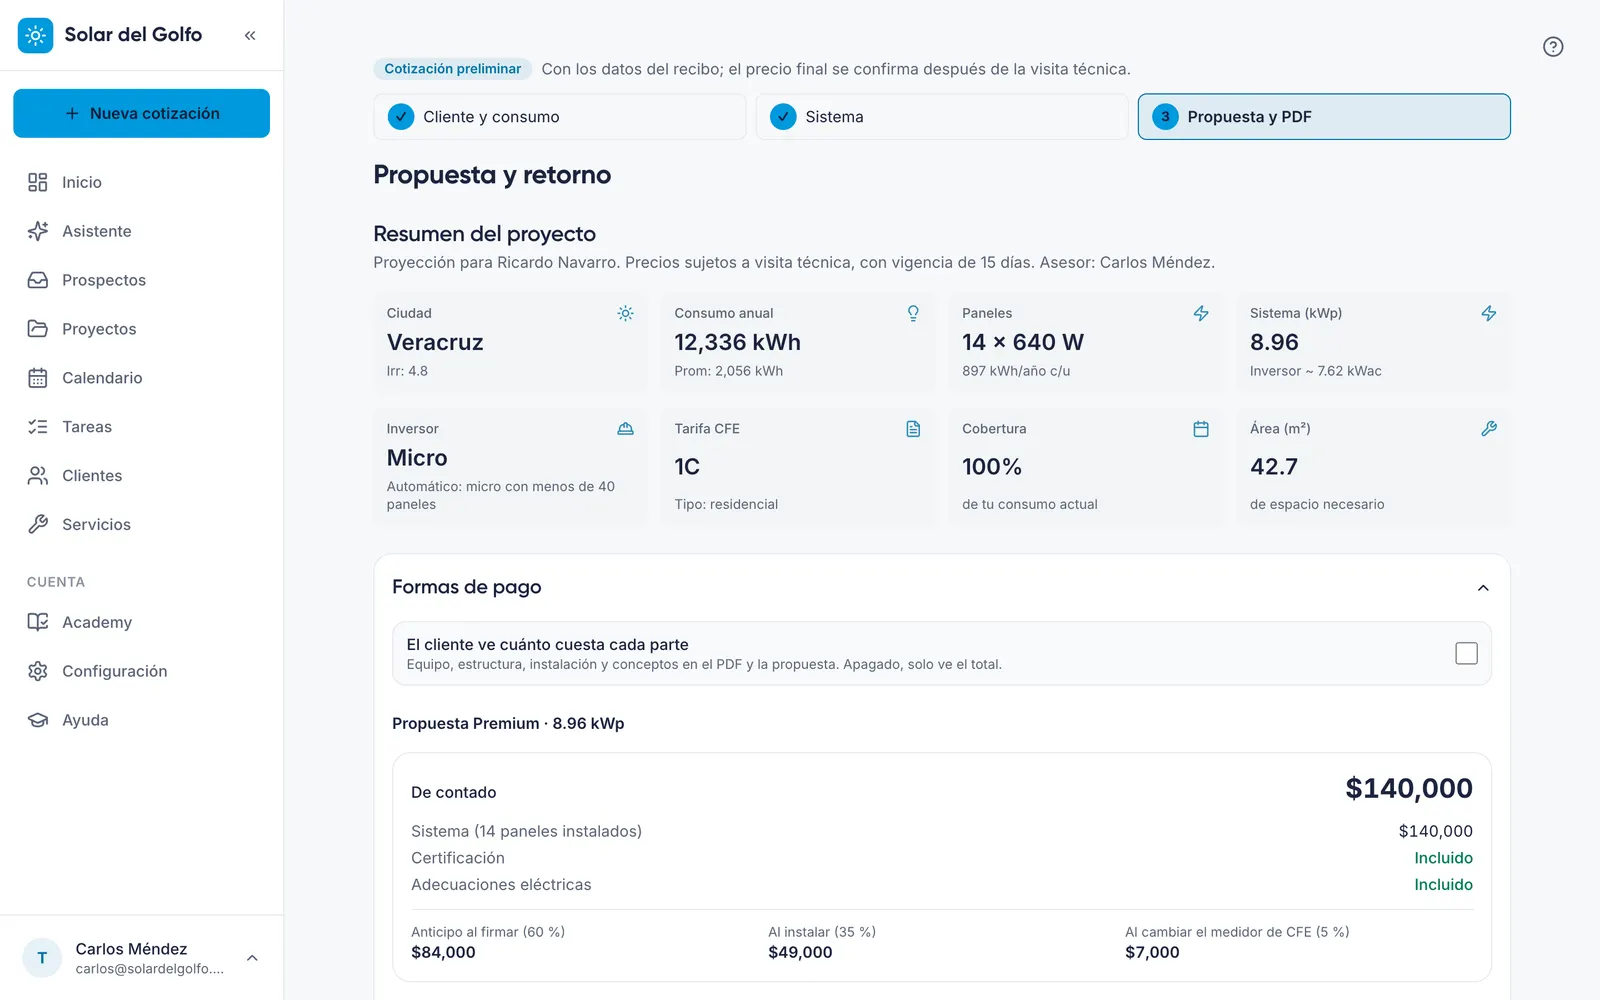Viewport: 1600px width, 1000px height.
Task: Click the $140,000 De contado total
Action: [x=1408, y=789]
